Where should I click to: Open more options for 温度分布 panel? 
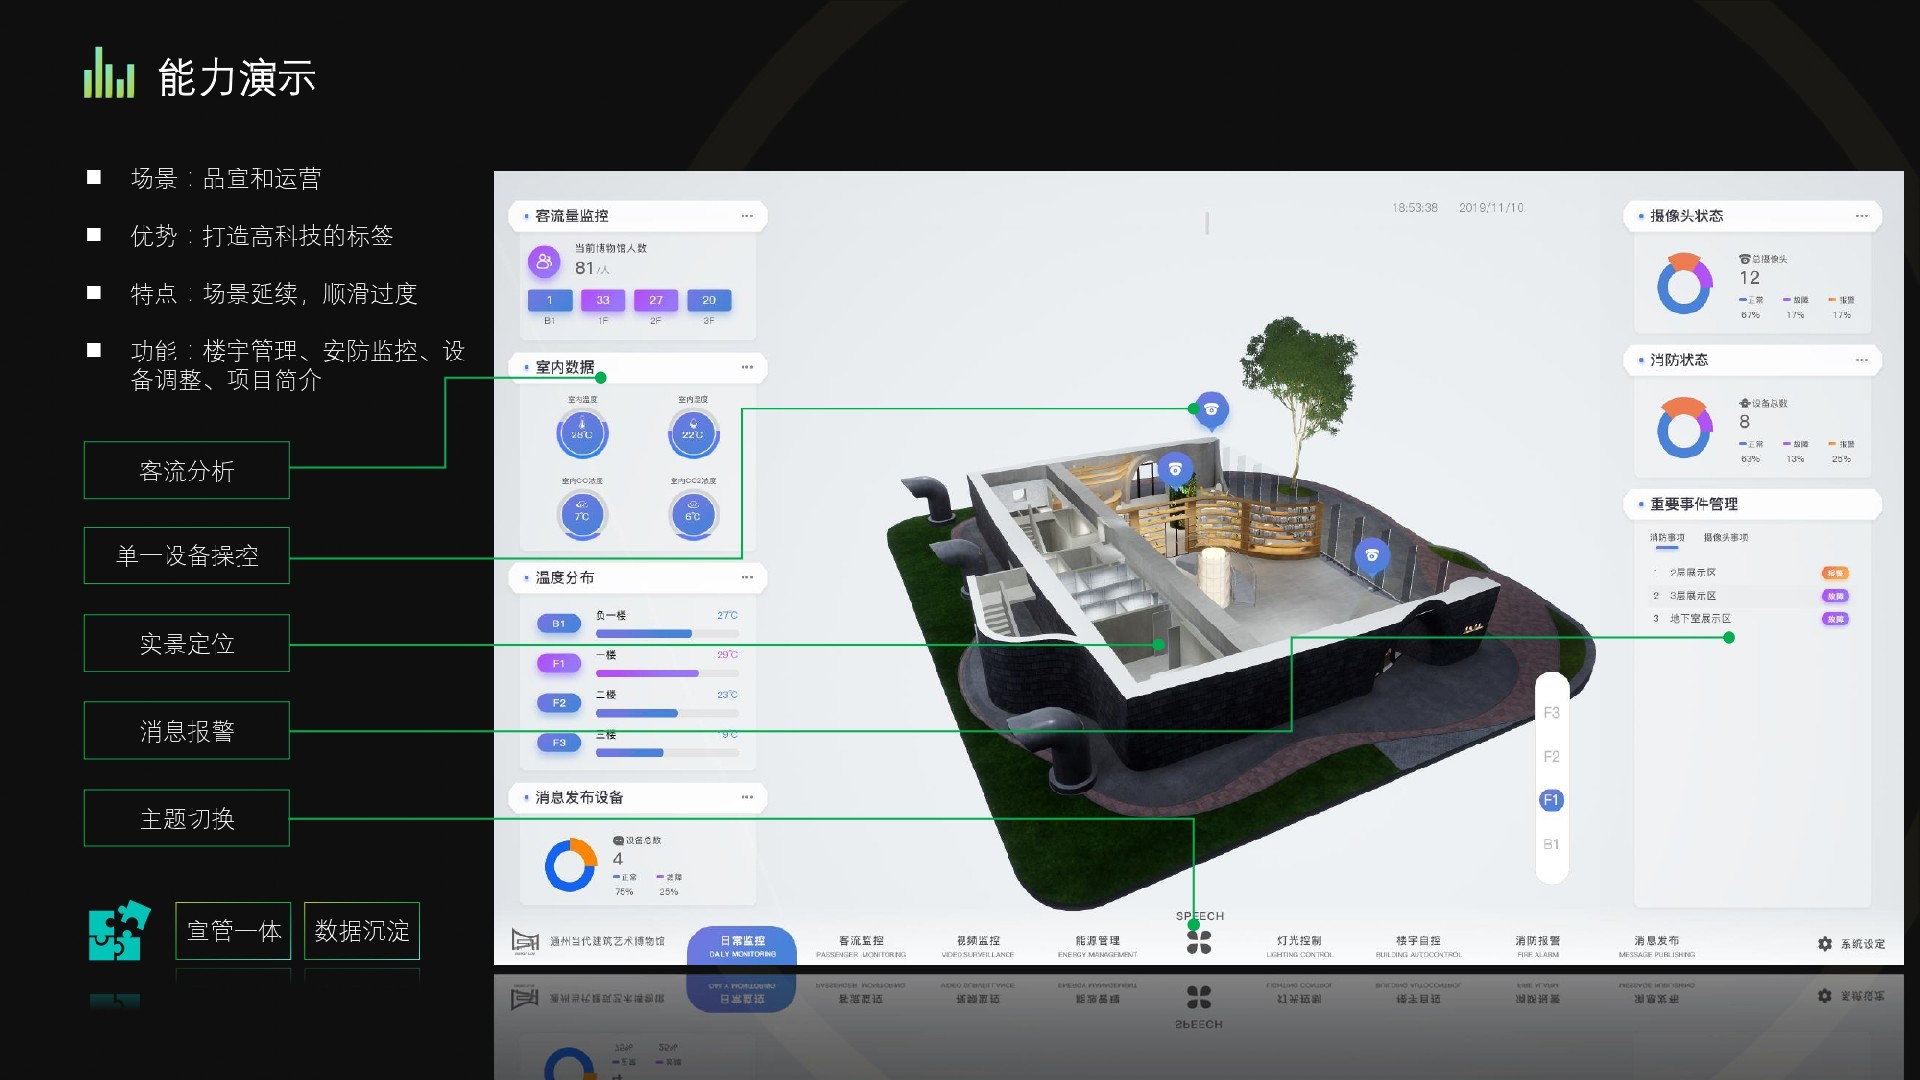coord(747,577)
